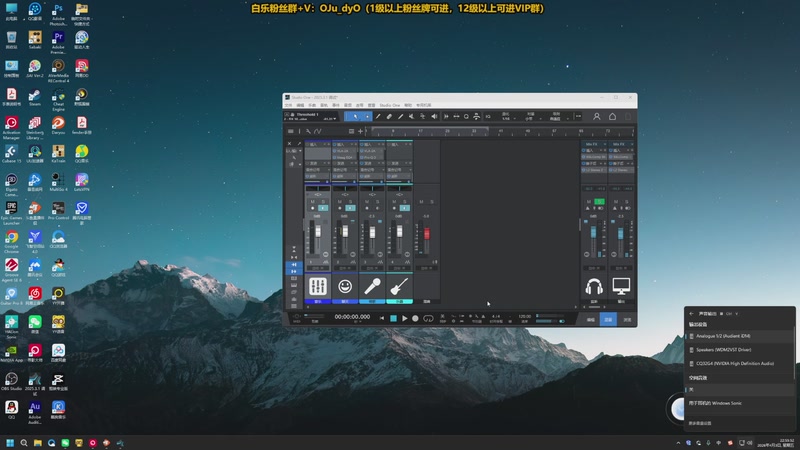
Task: Open the second menu in Studio One menu bar
Action: pos(300,105)
